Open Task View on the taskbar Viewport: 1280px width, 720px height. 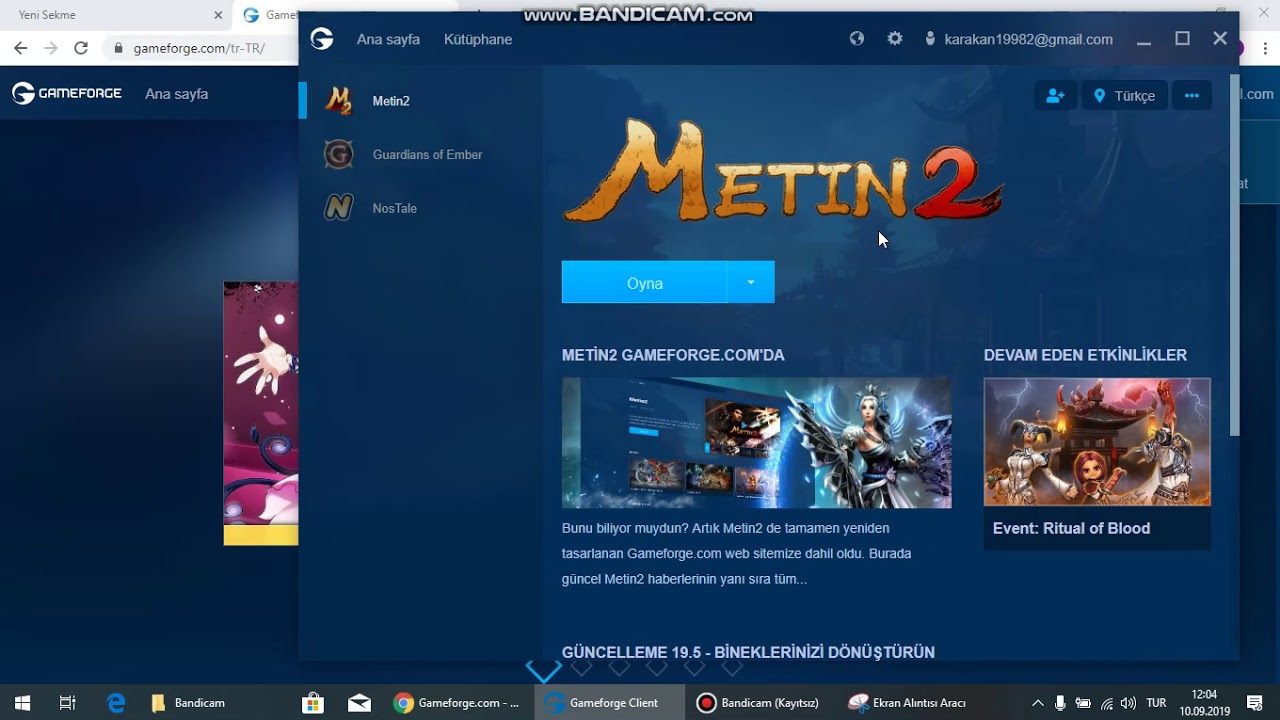click(x=68, y=703)
